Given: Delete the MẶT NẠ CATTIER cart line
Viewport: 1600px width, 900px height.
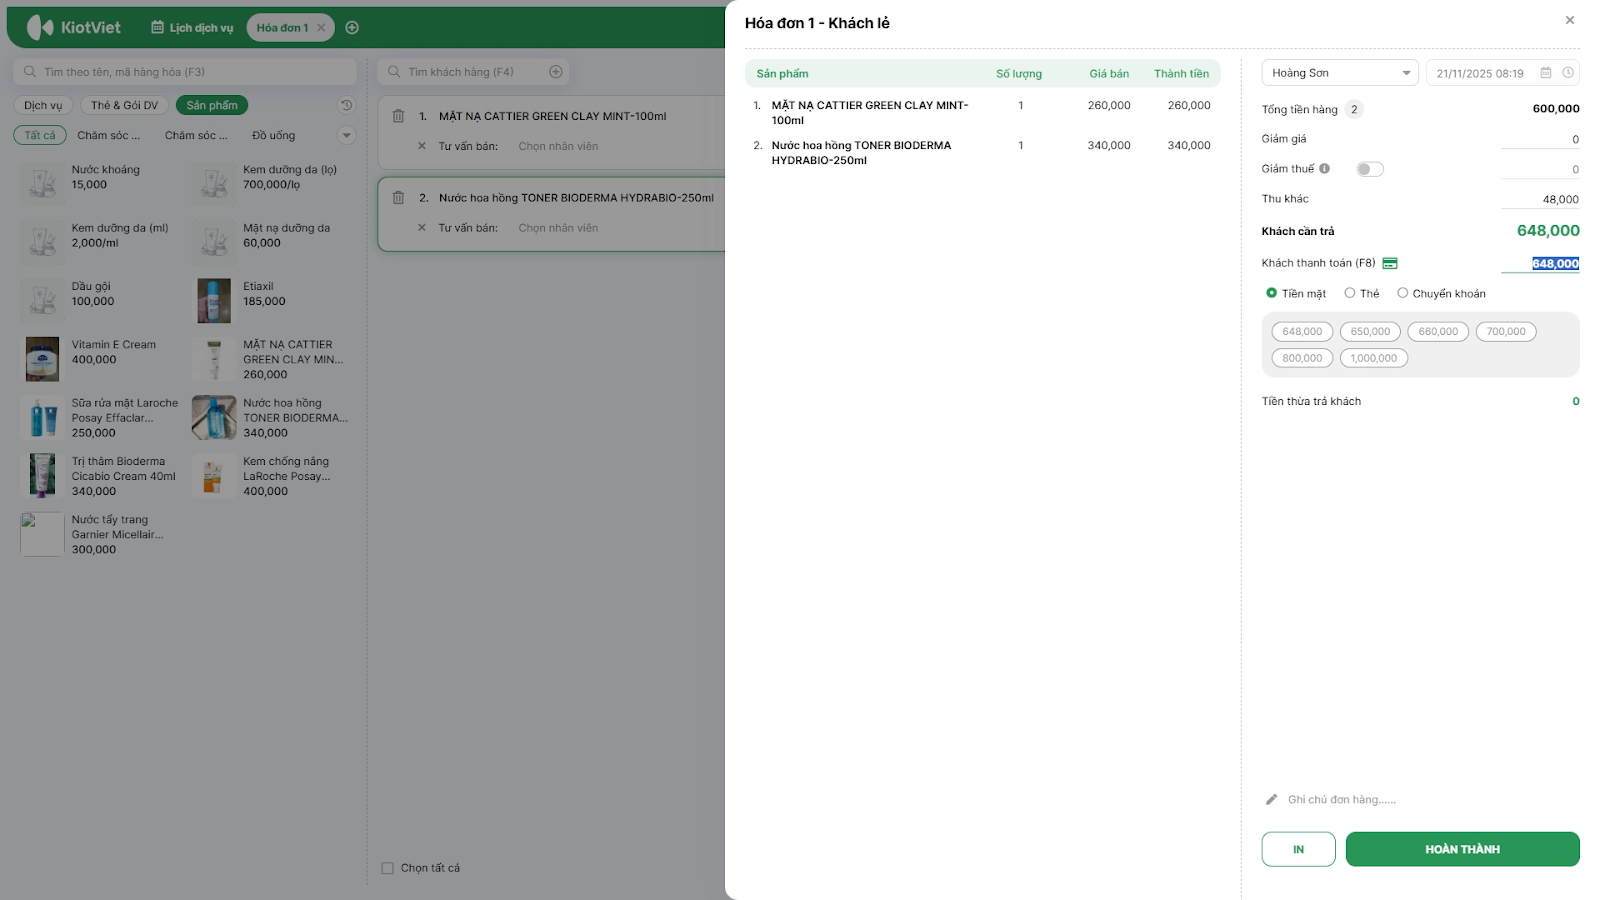Looking at the screenshot, I should [398, 116].
